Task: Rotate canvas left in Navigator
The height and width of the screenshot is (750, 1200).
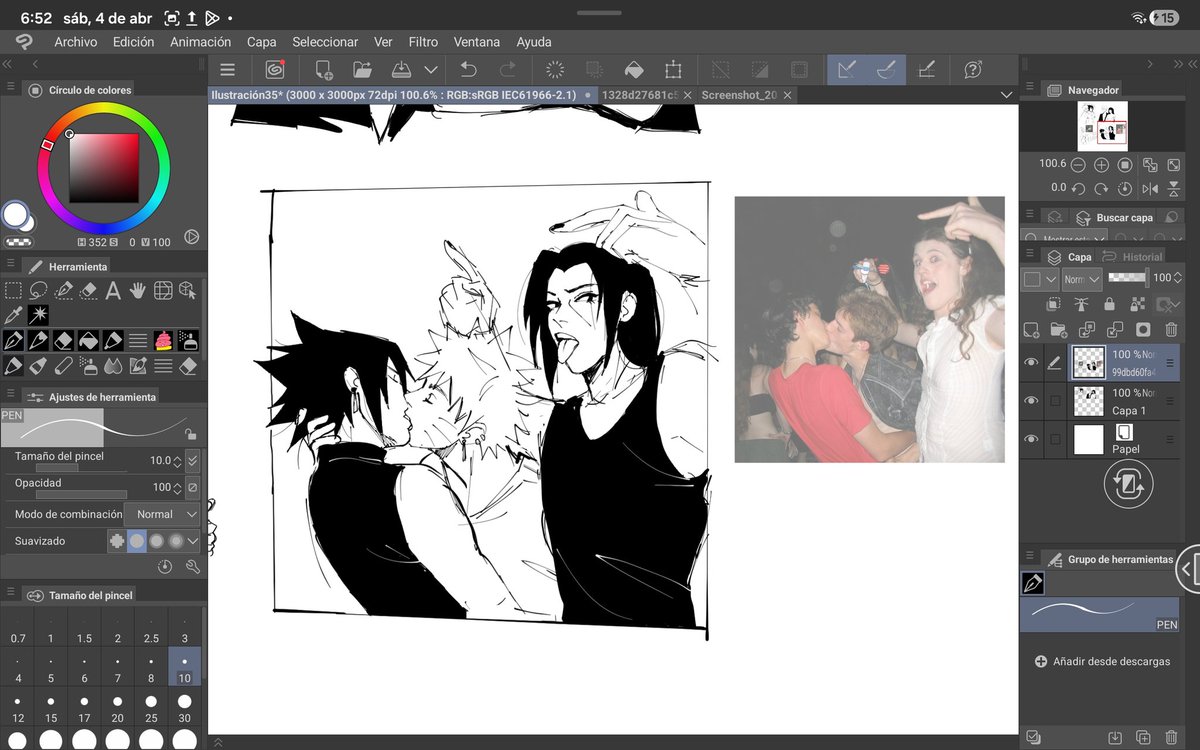Action: [1078, 188]
